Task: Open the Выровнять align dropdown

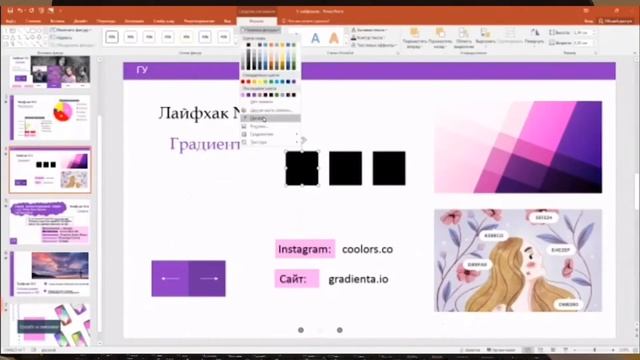Action: click(485, 38)
